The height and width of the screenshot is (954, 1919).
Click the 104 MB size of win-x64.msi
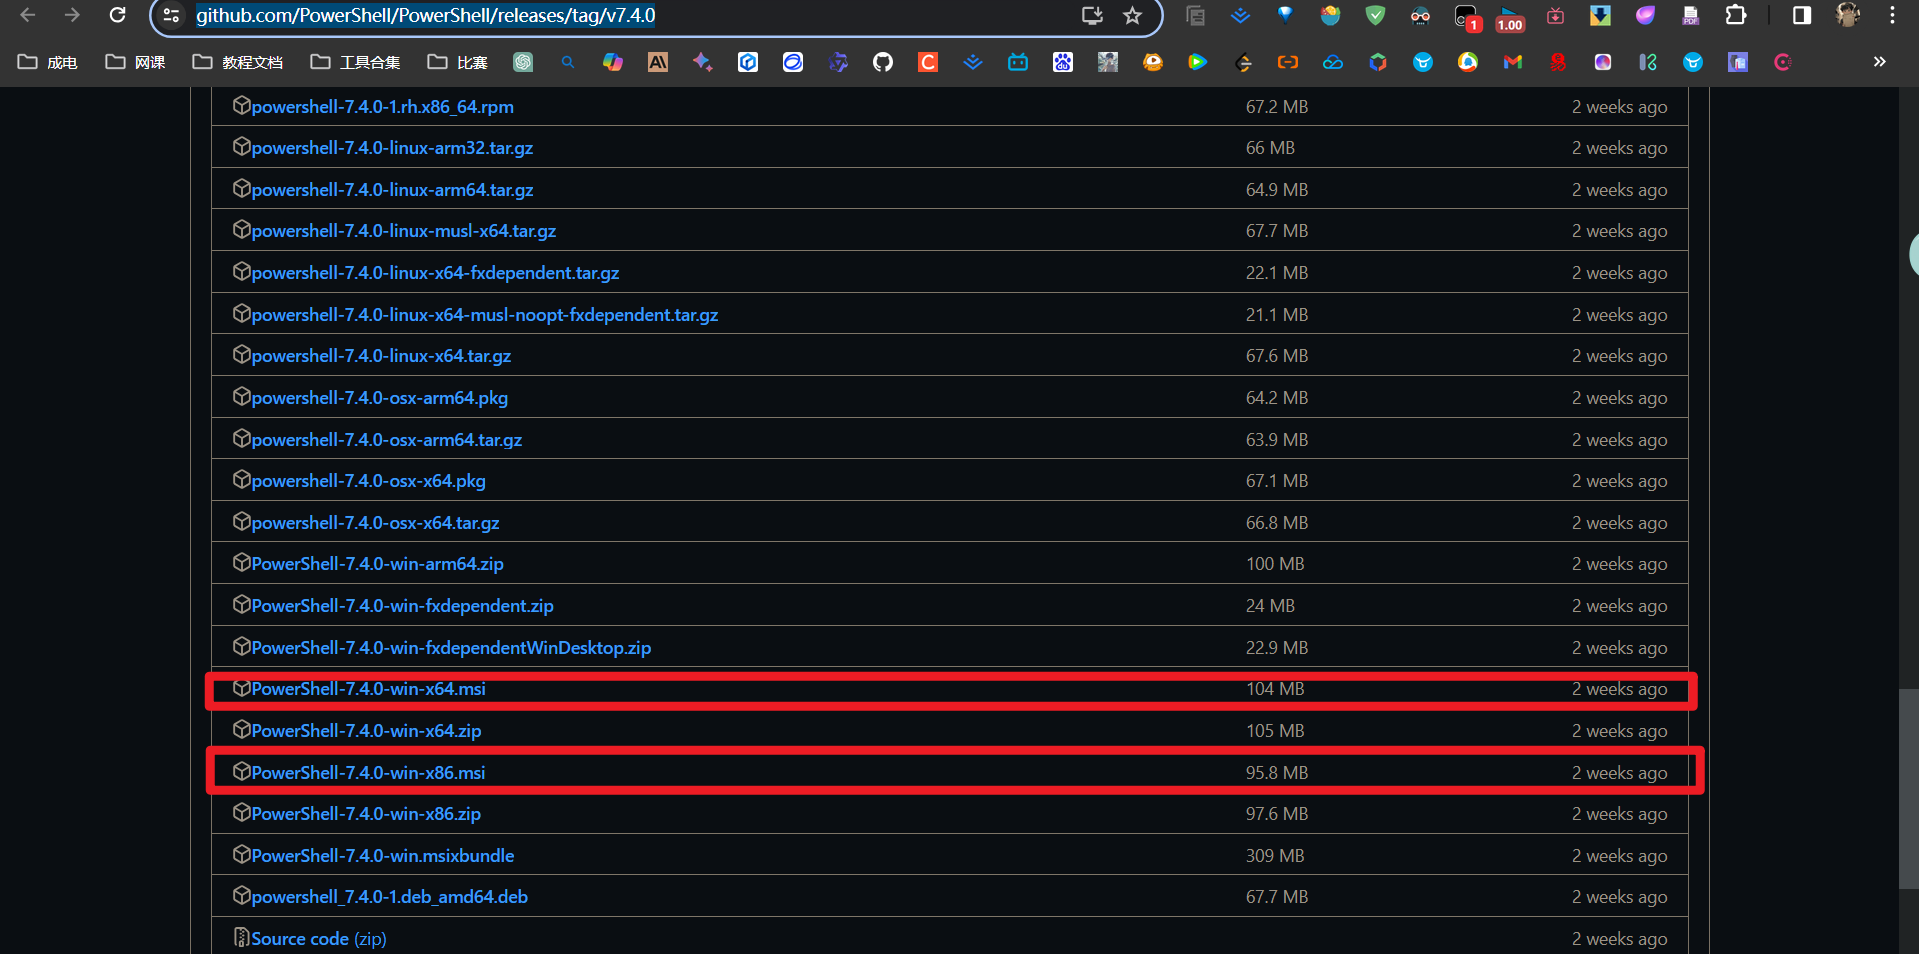(x=1275, y=689)
